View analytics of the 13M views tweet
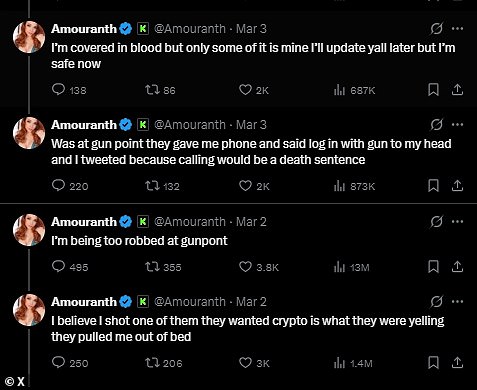The height and width of the screenshot is (390, 477). tap(339, 267)
